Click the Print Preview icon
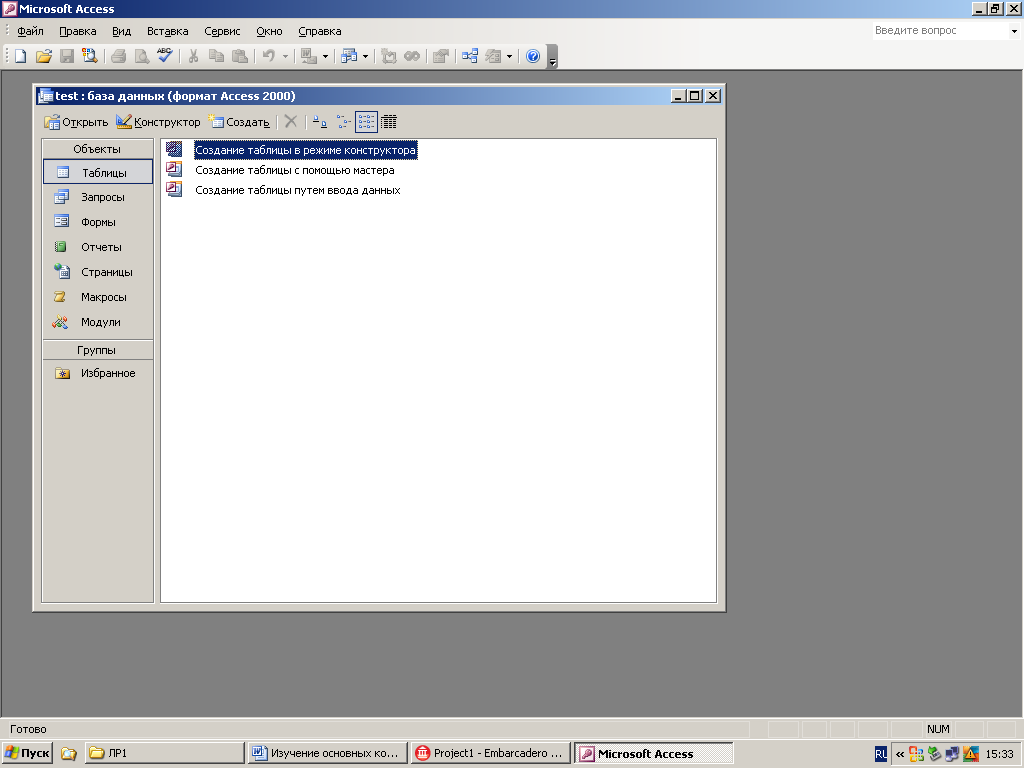This screenshot has height=768, width=1024. tap(141, 56)
